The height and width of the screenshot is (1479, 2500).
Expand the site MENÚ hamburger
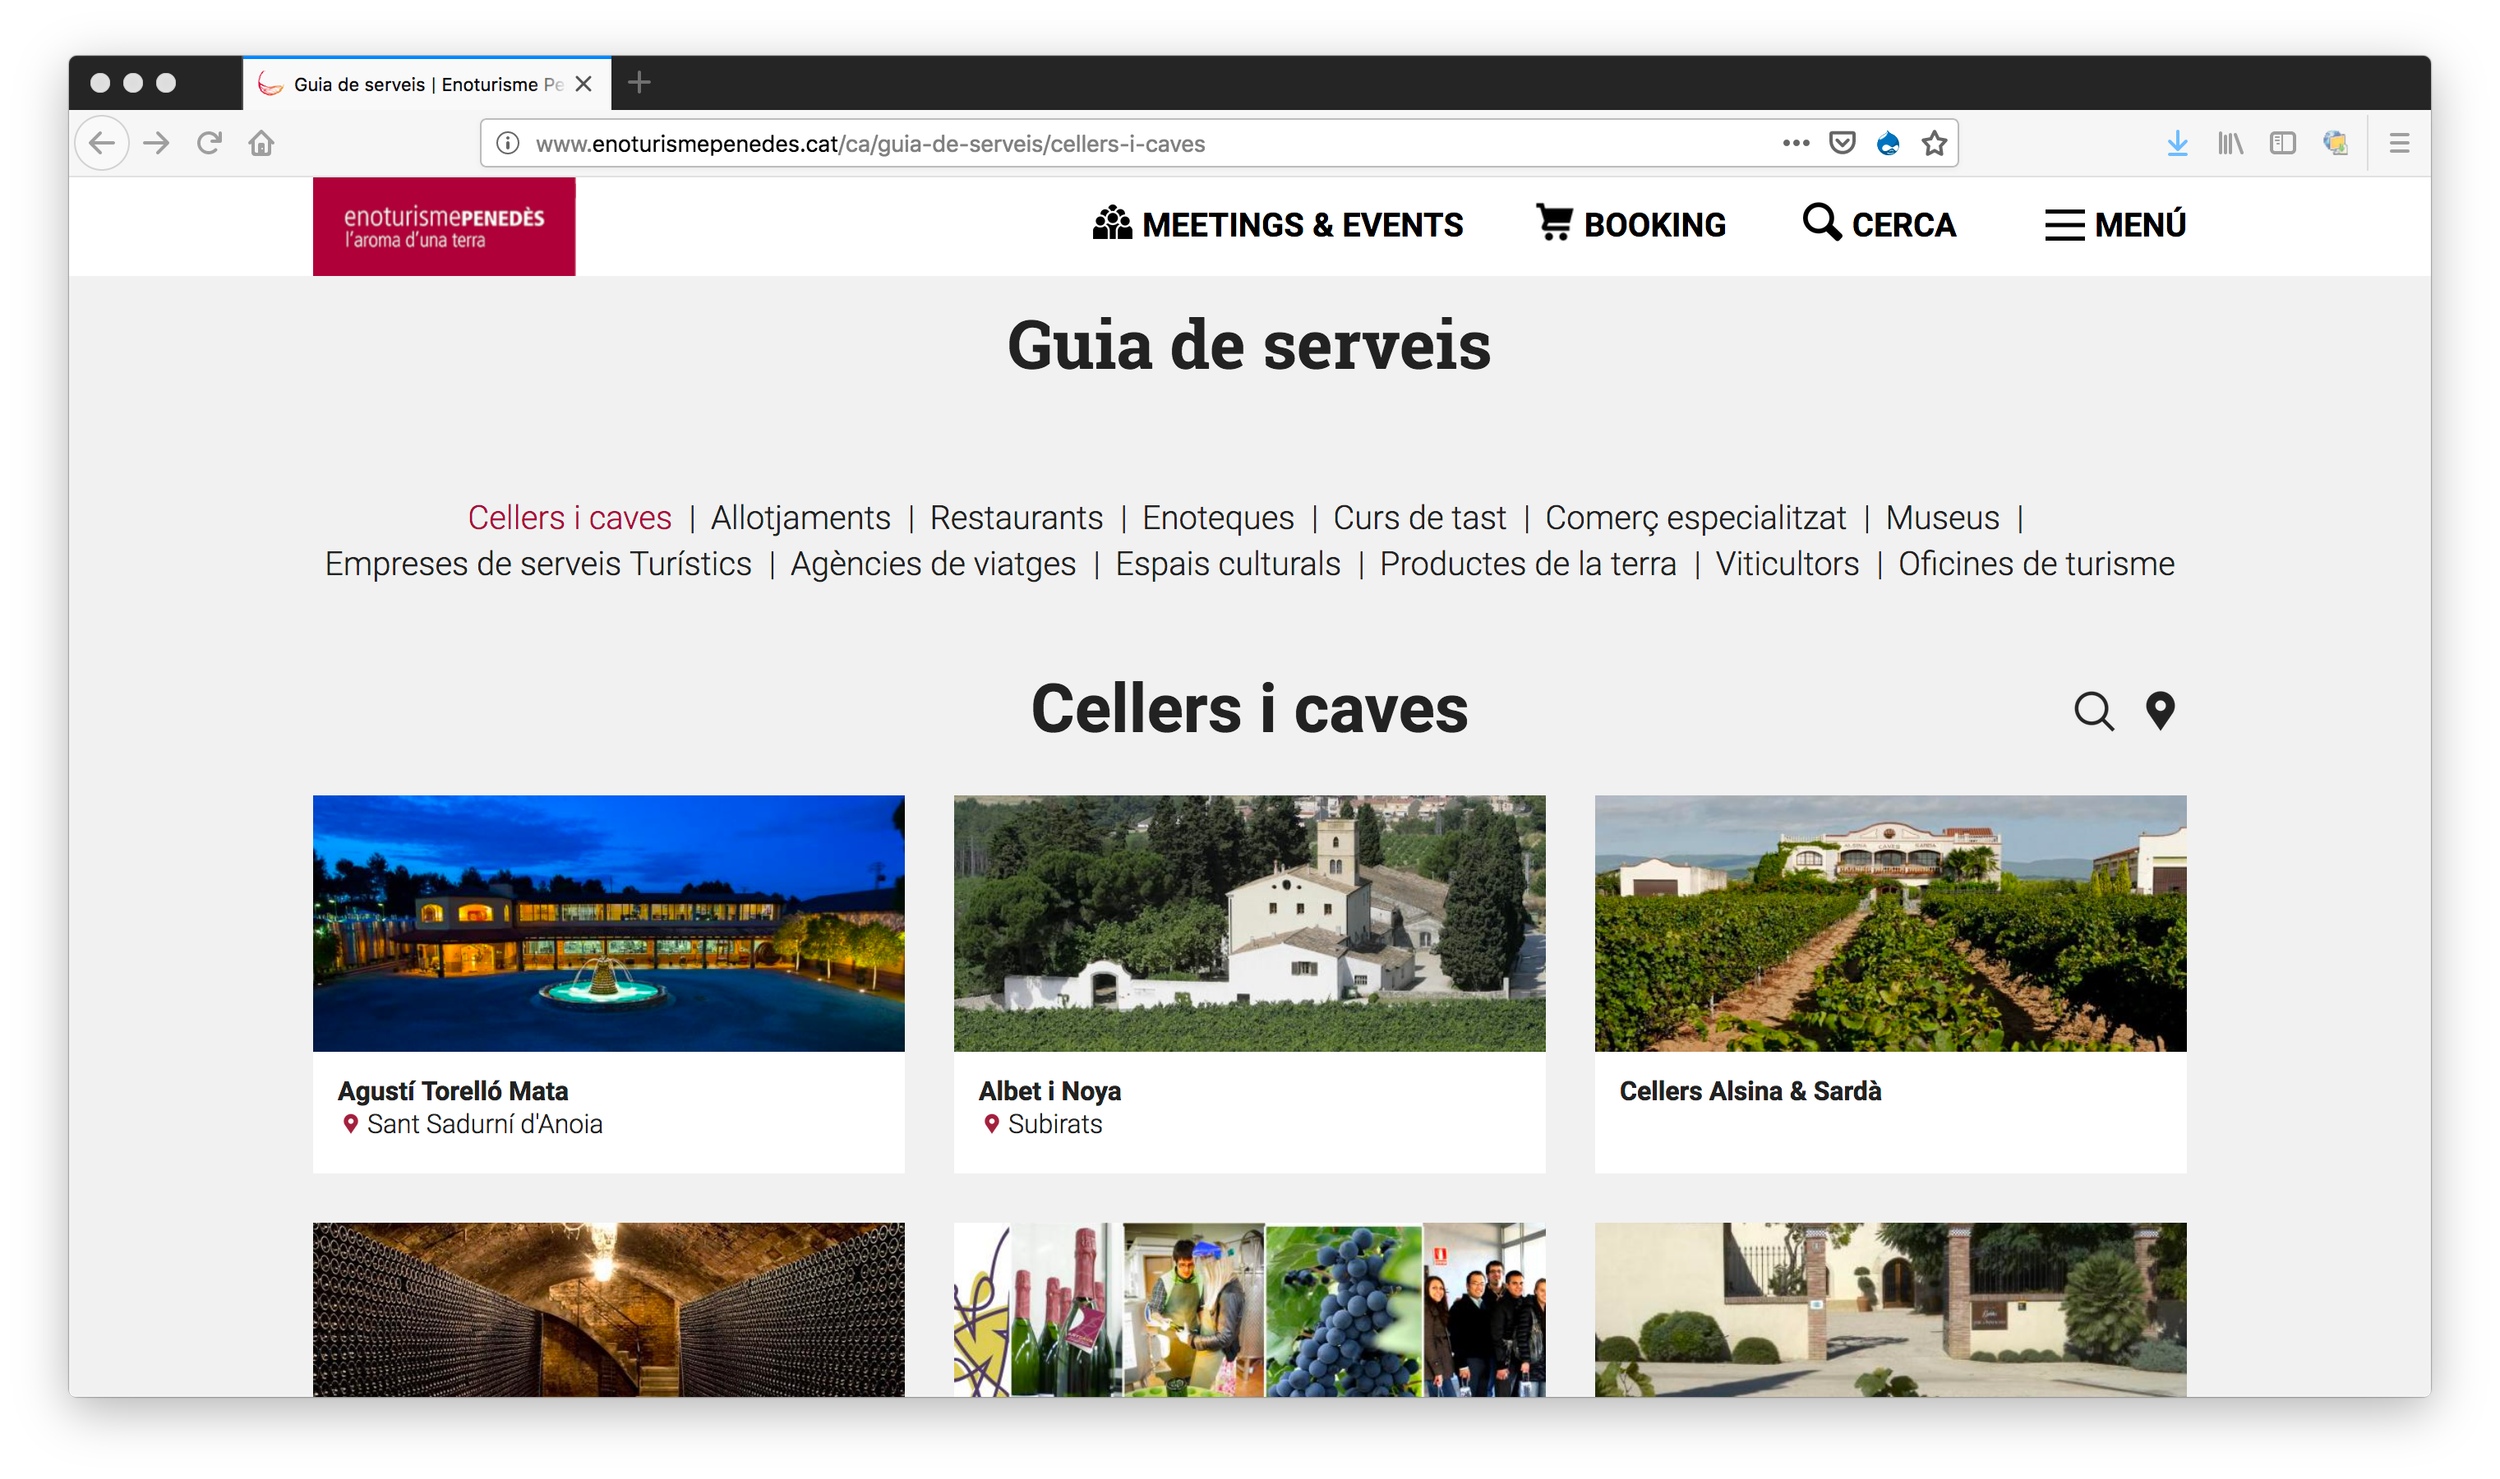2115,225
